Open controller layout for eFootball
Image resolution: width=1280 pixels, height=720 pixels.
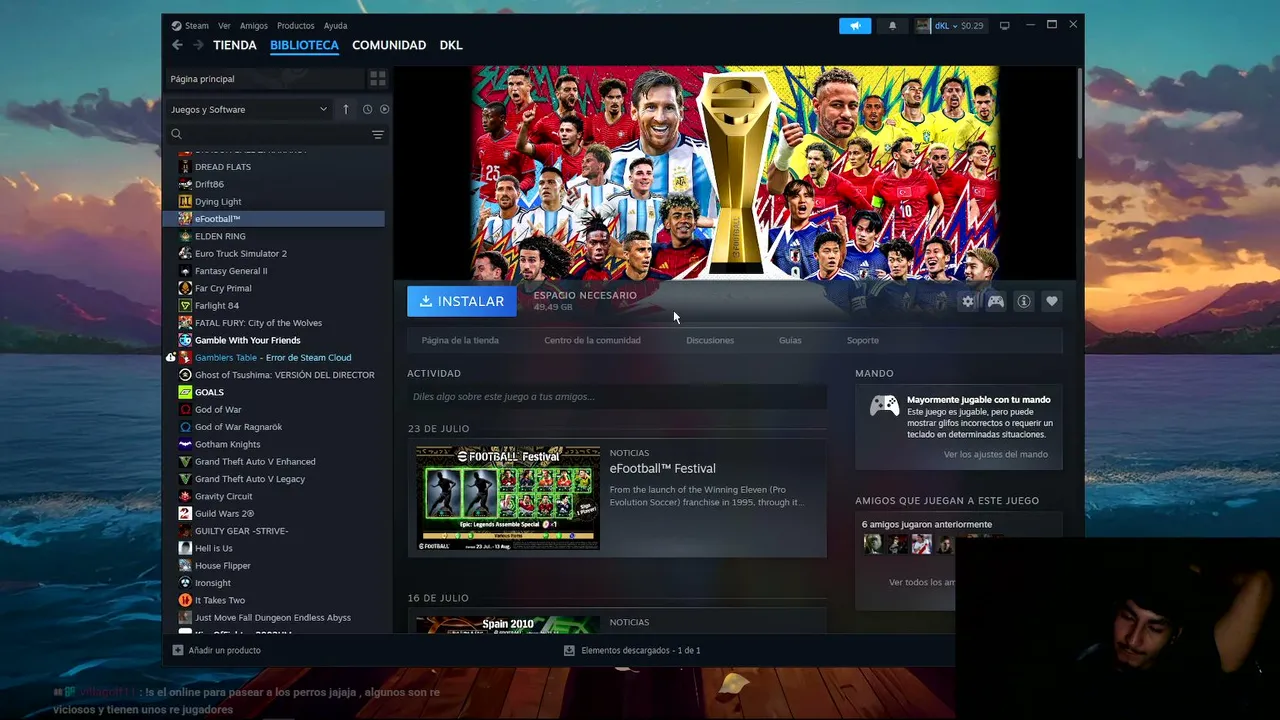[996, 301]
